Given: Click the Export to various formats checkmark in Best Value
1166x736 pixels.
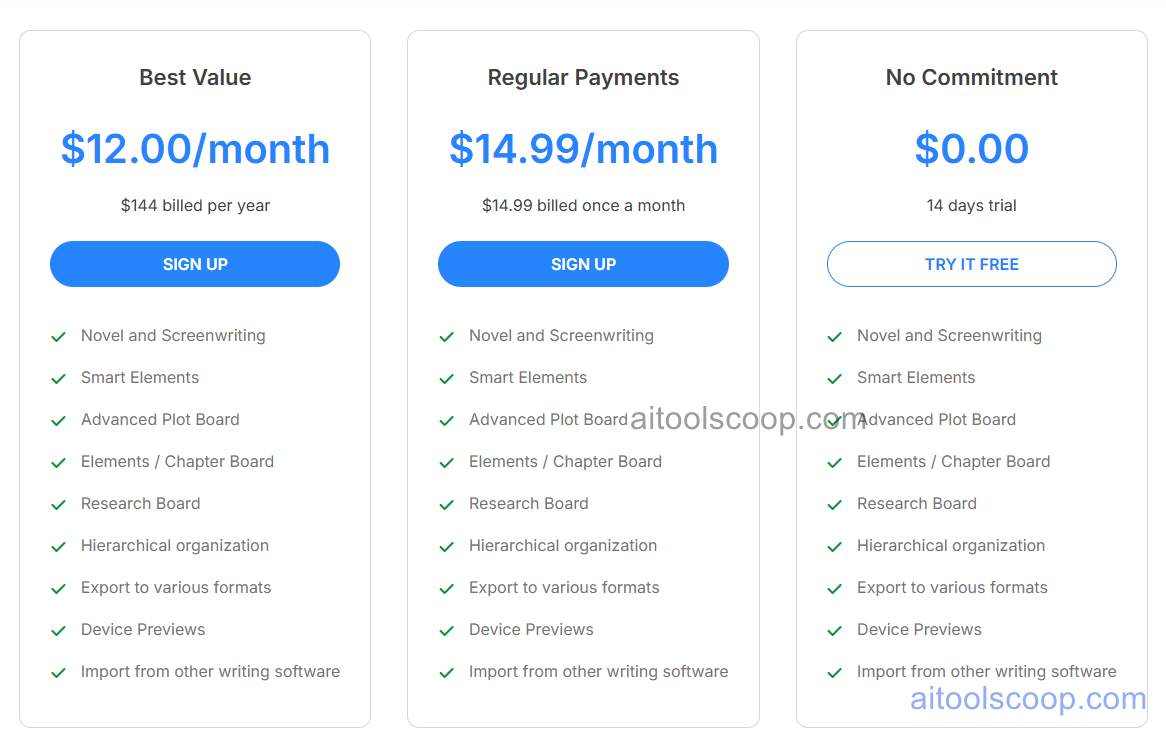Looking at the screenshot, I should (x=58, y=588).
